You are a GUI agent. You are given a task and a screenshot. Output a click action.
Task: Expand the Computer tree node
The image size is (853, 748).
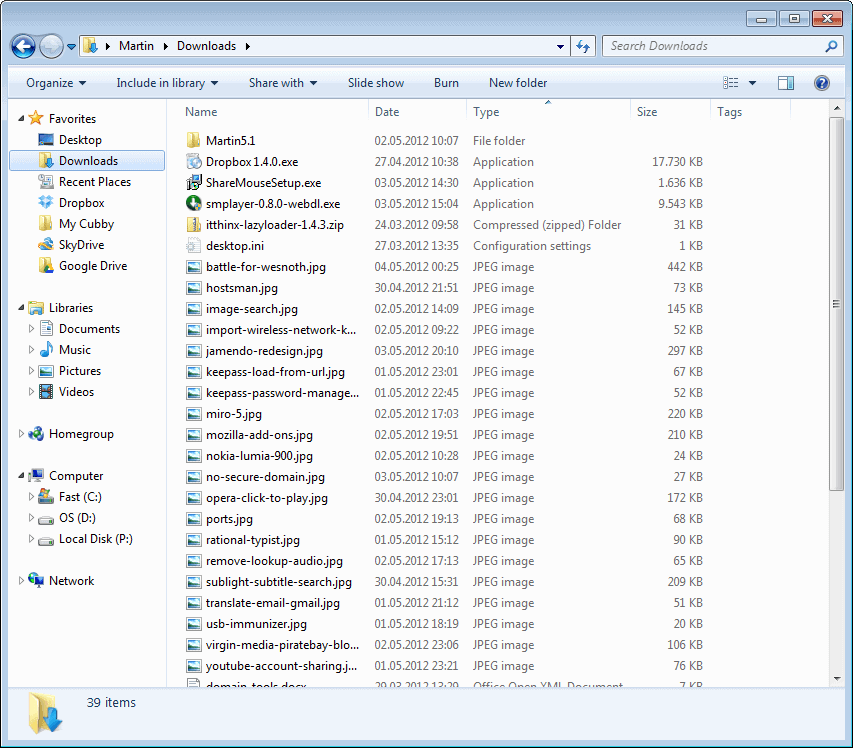tap(20, 475)
